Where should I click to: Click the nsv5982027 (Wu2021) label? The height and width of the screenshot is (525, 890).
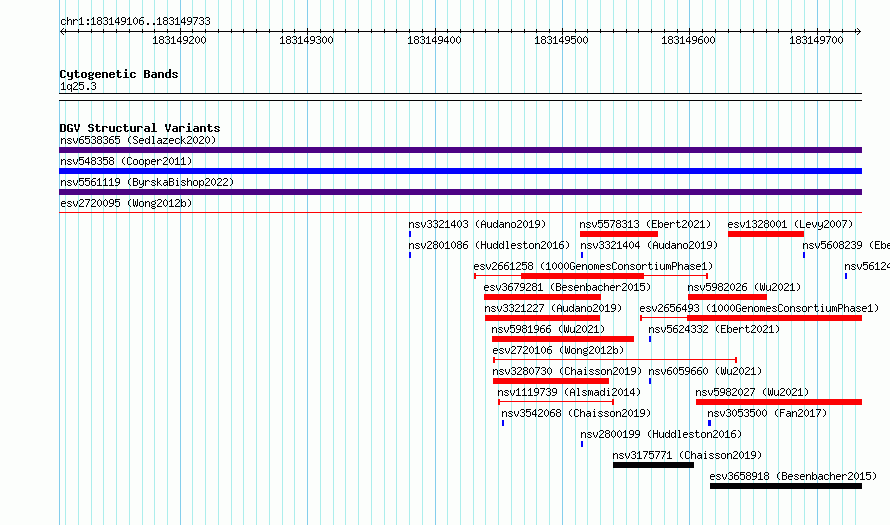(752, 392)
